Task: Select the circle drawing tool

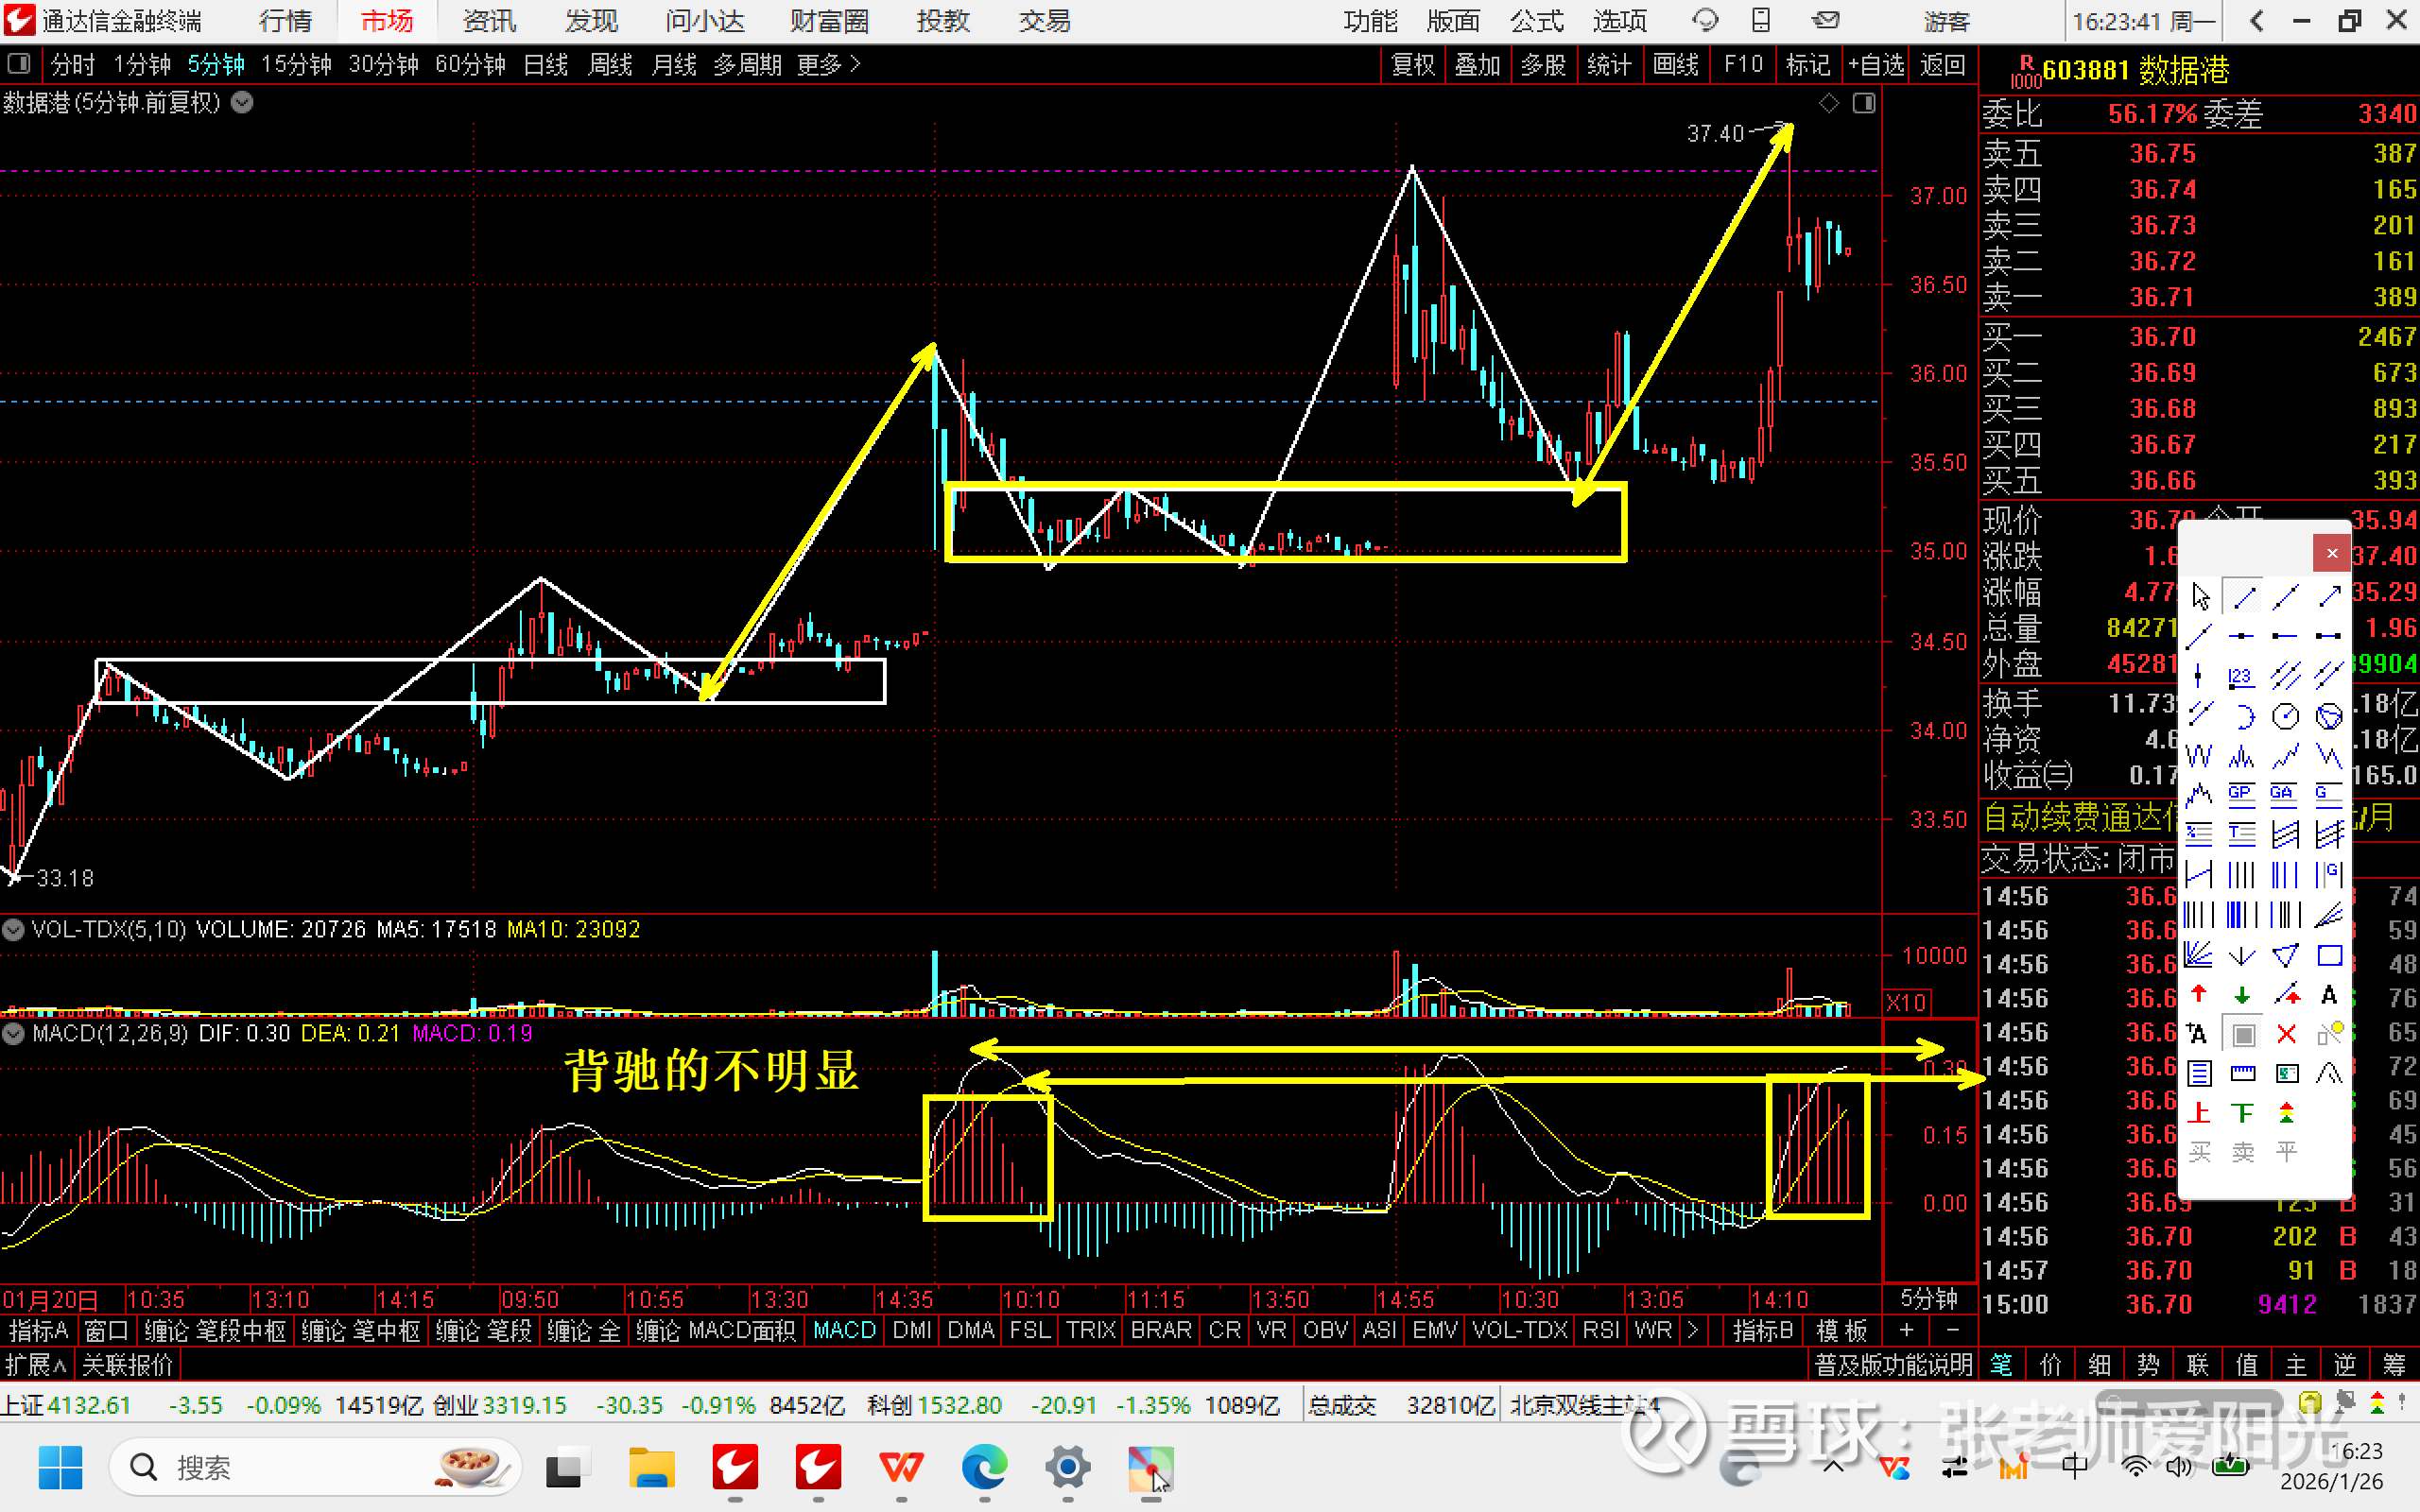Action: tap(2285, 716)
